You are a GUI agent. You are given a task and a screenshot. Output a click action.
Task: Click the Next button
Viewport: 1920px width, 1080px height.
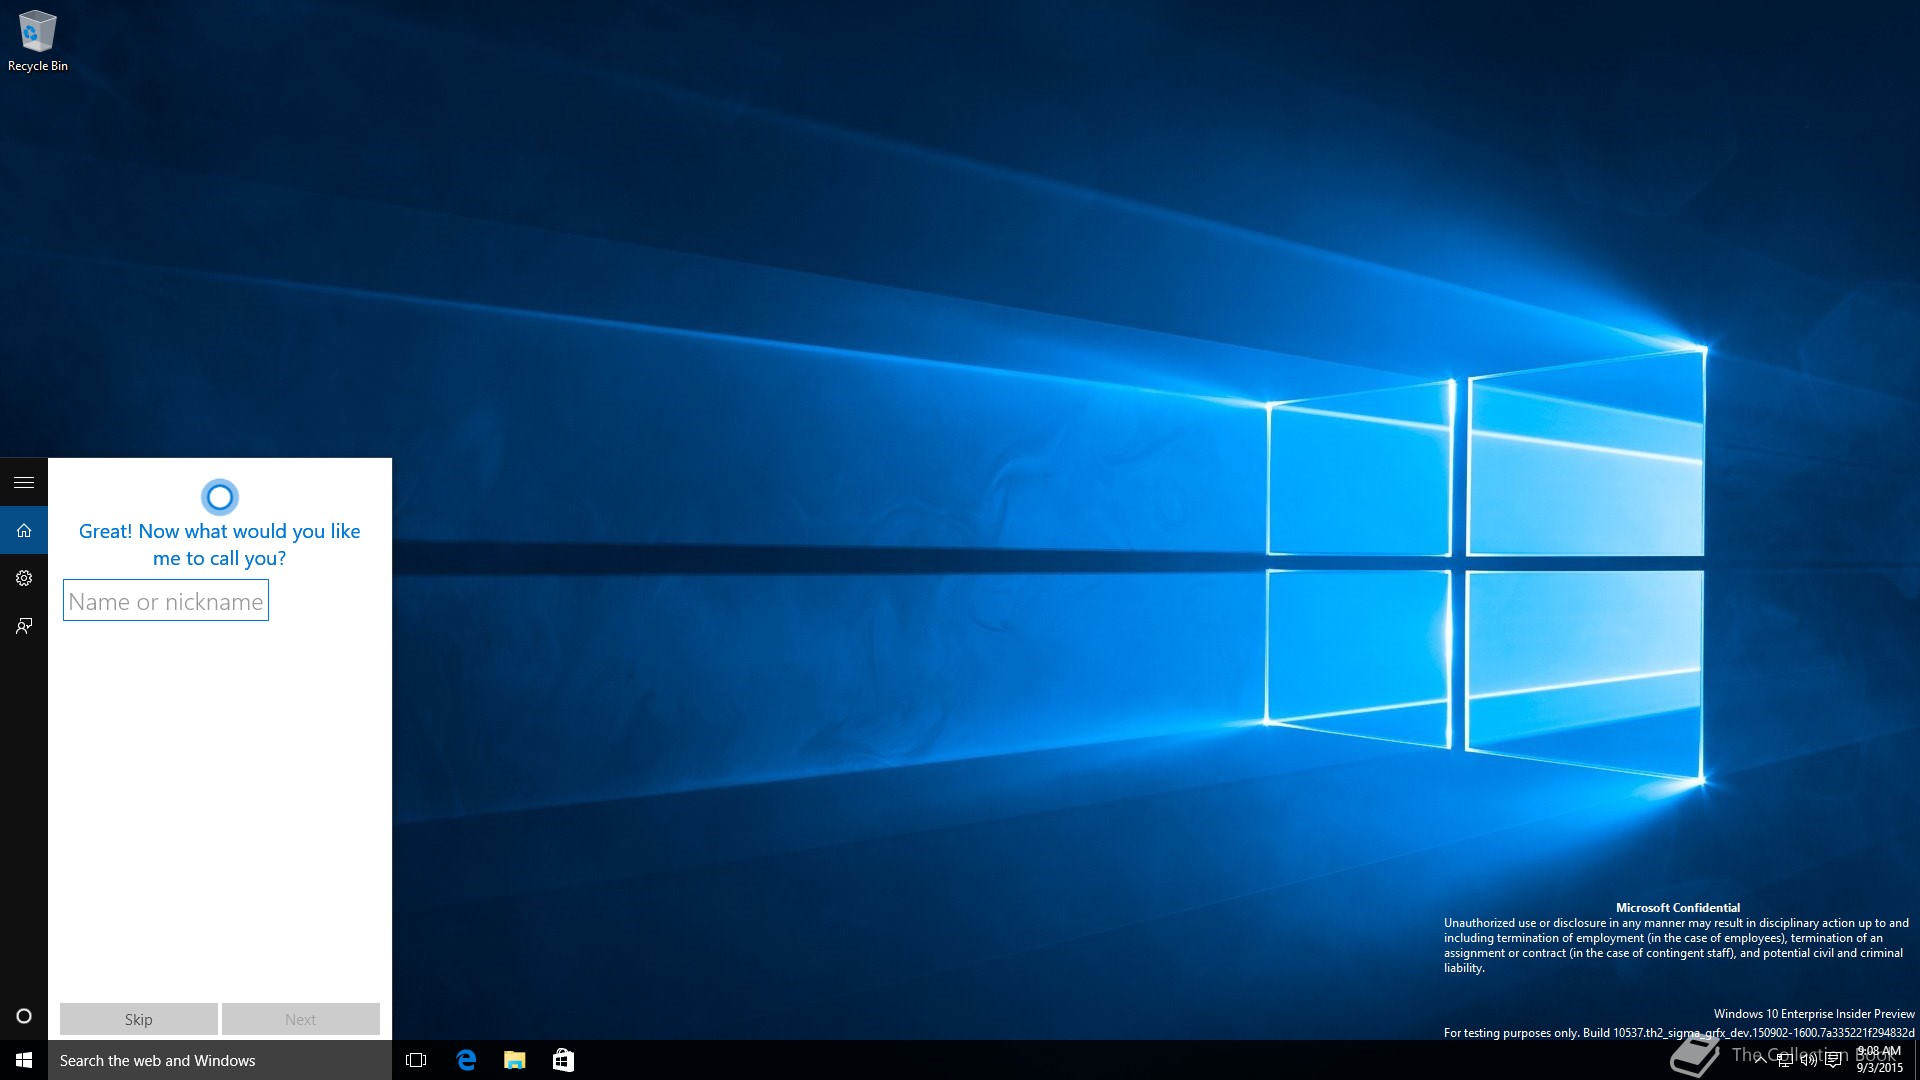pyautogui.click(x=301, y=1019)
